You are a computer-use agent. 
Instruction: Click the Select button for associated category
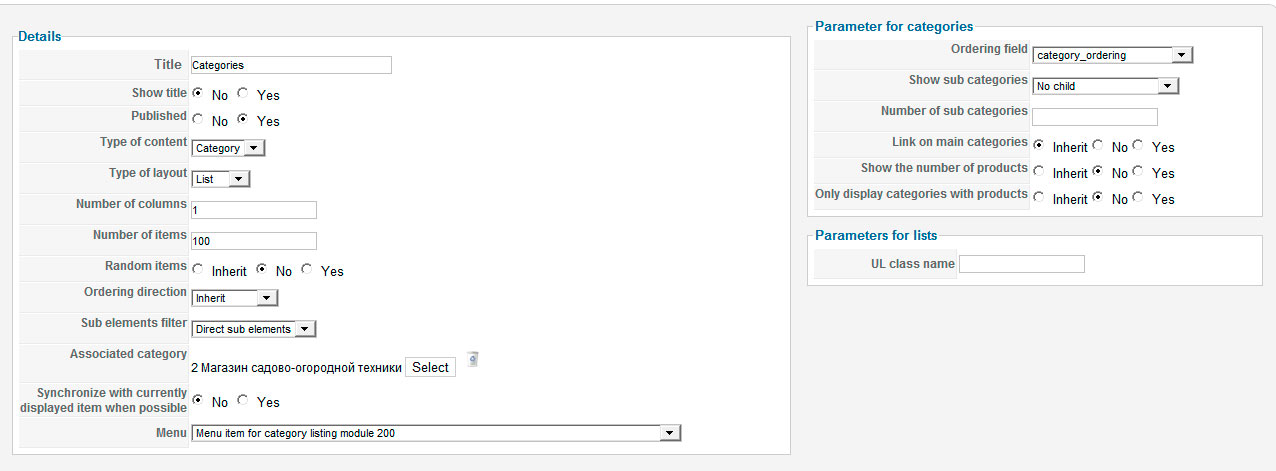430,367
